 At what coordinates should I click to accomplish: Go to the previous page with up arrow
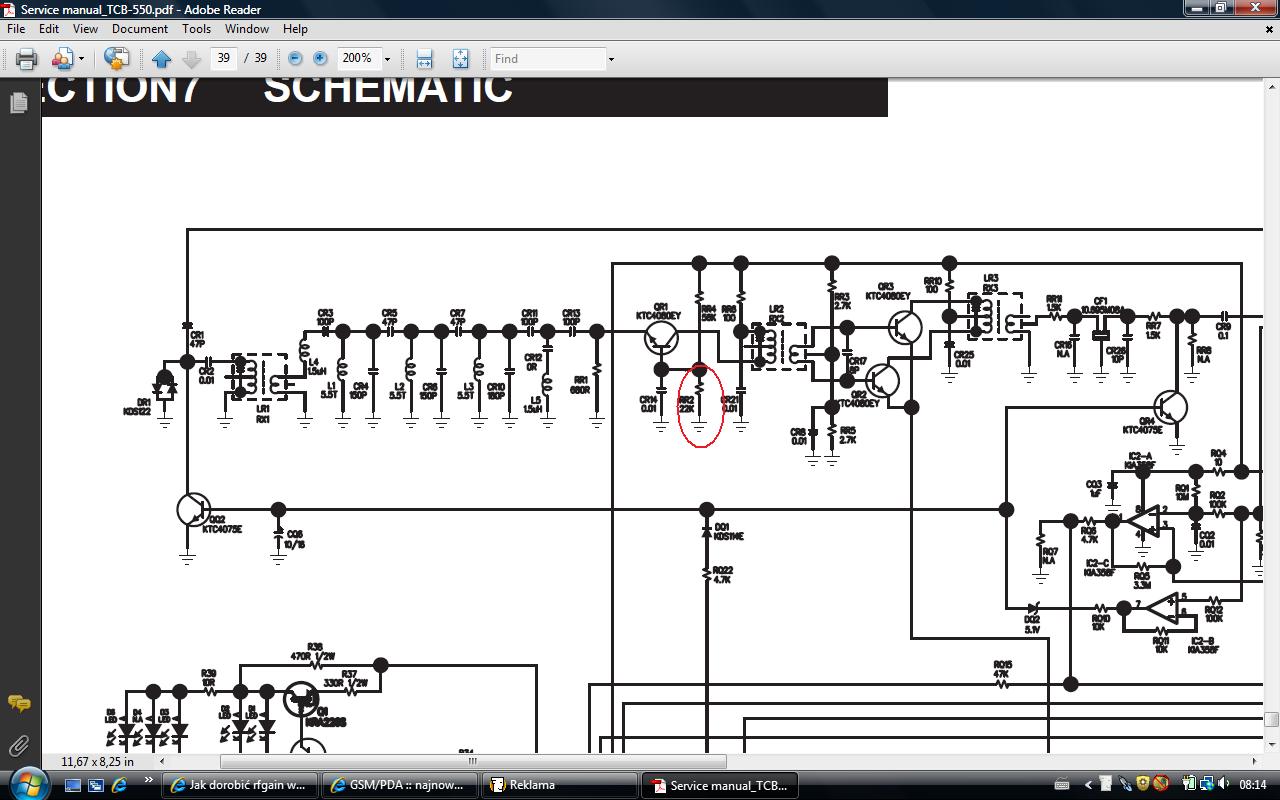[161, 59]
